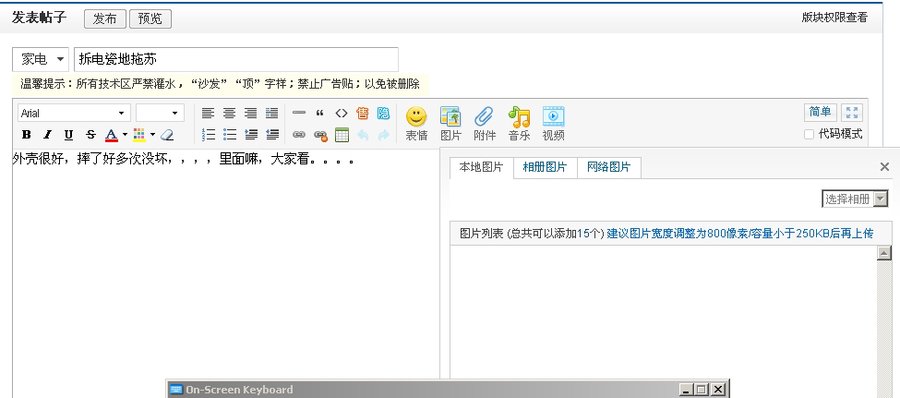
Task: Switch to 简单 simple editor mode
Action: point(820,113)
